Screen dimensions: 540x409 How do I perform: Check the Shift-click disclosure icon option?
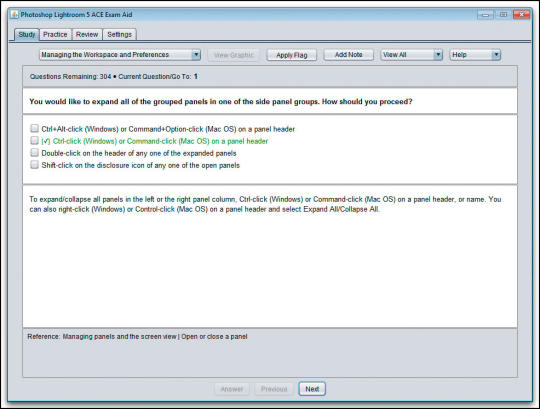tap(34, 165)
